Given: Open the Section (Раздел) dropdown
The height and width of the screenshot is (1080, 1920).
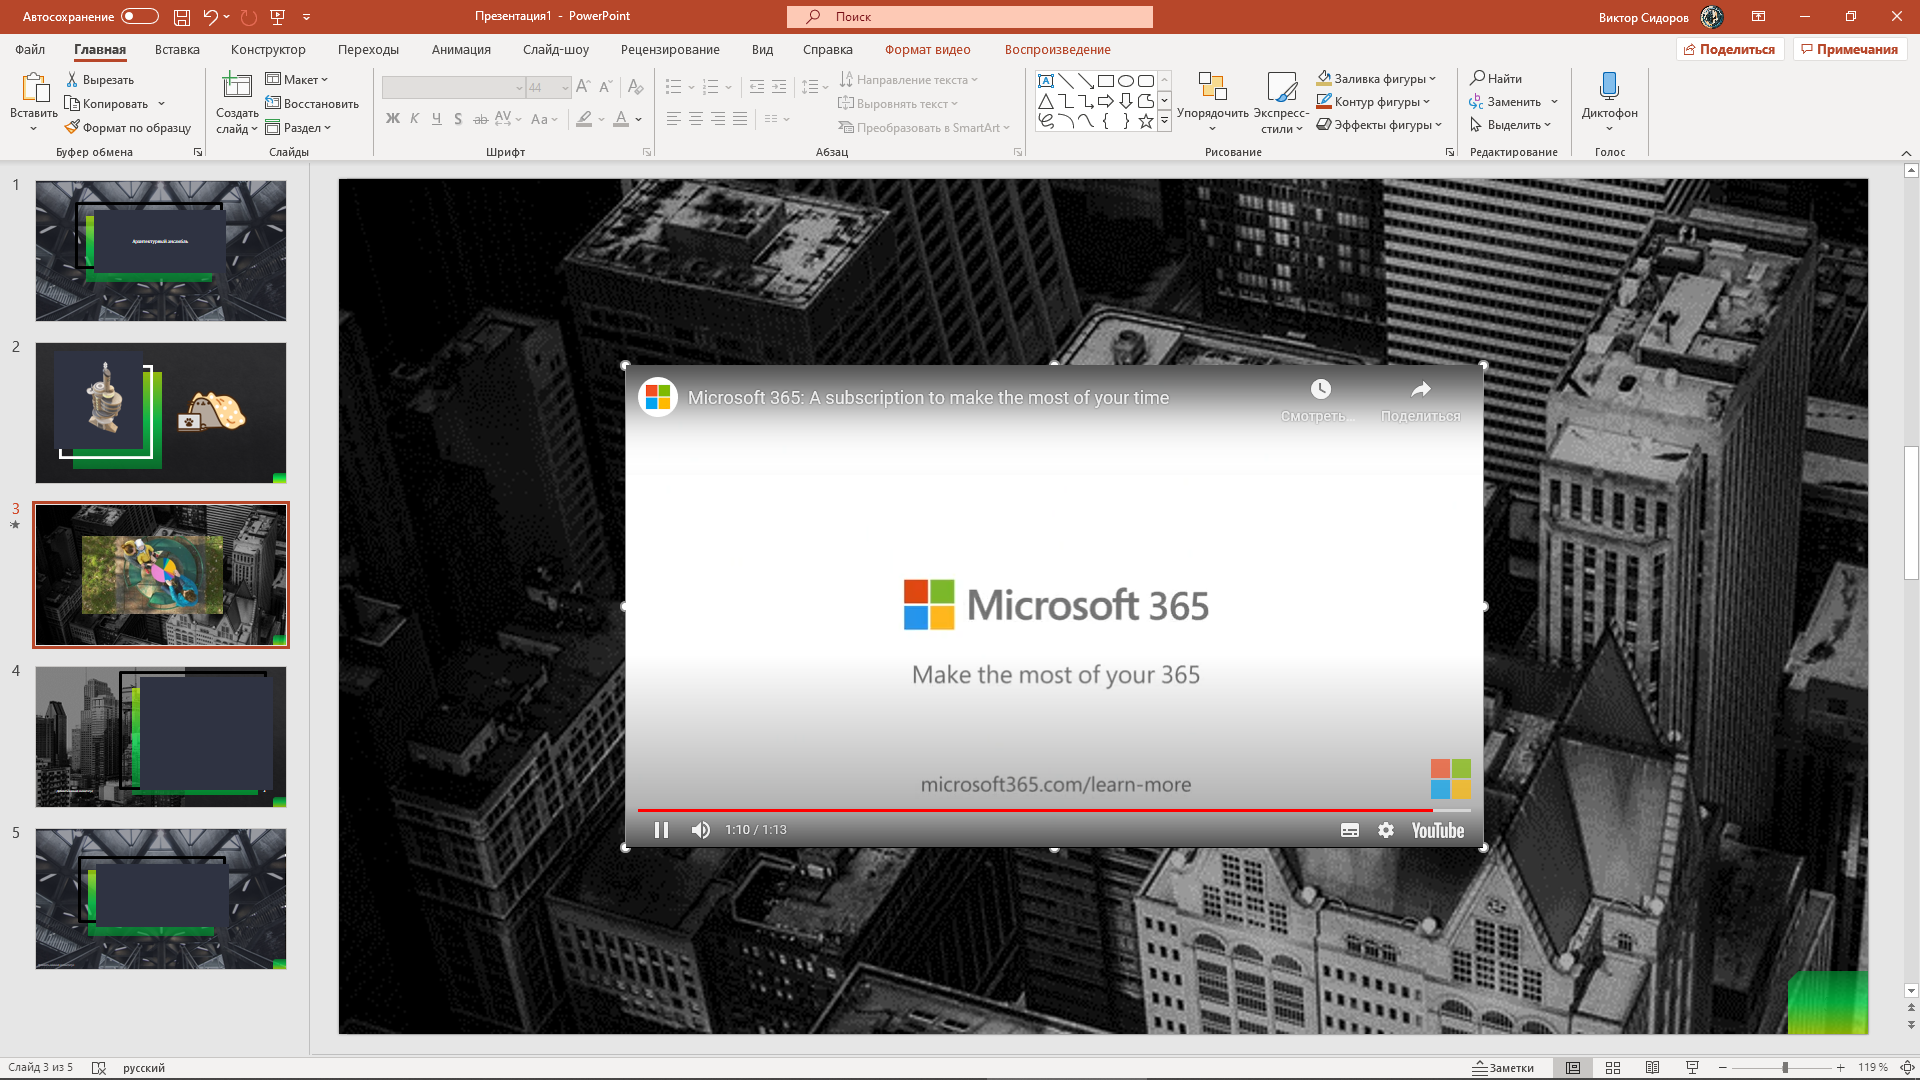Looking at the screenshot, I should coord(298,128).
